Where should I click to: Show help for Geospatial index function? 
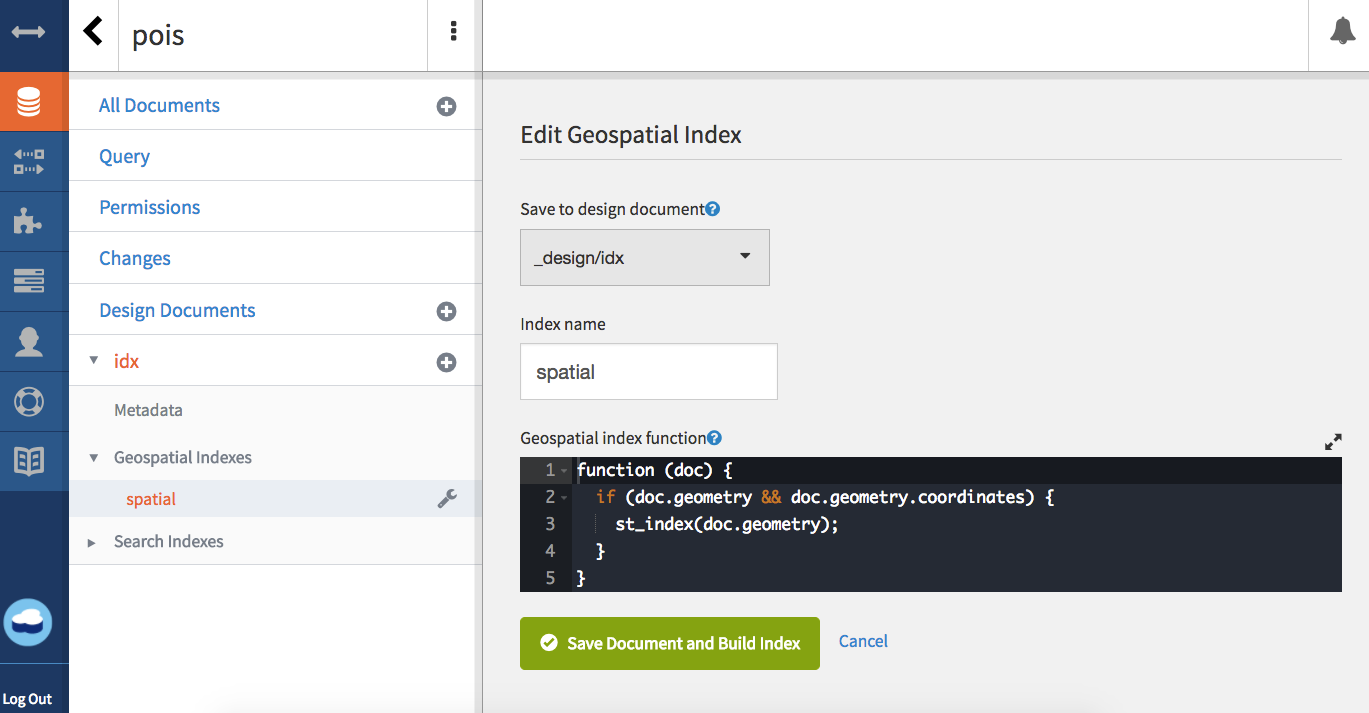714,438
